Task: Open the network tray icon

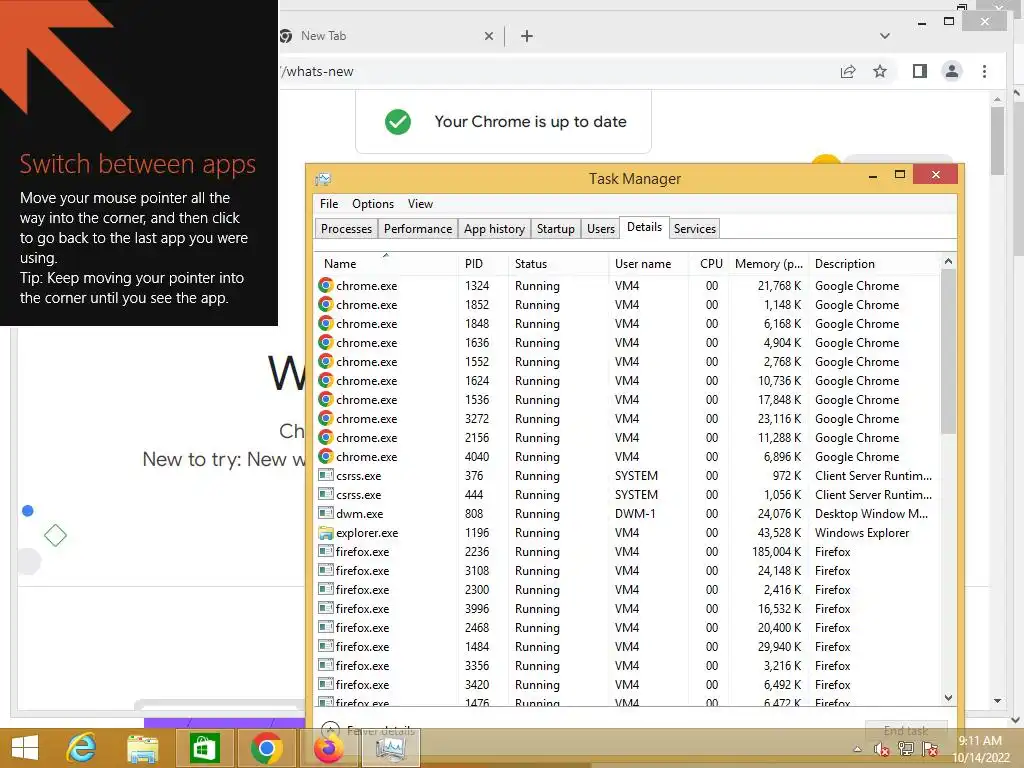Action: pos(906,749)
